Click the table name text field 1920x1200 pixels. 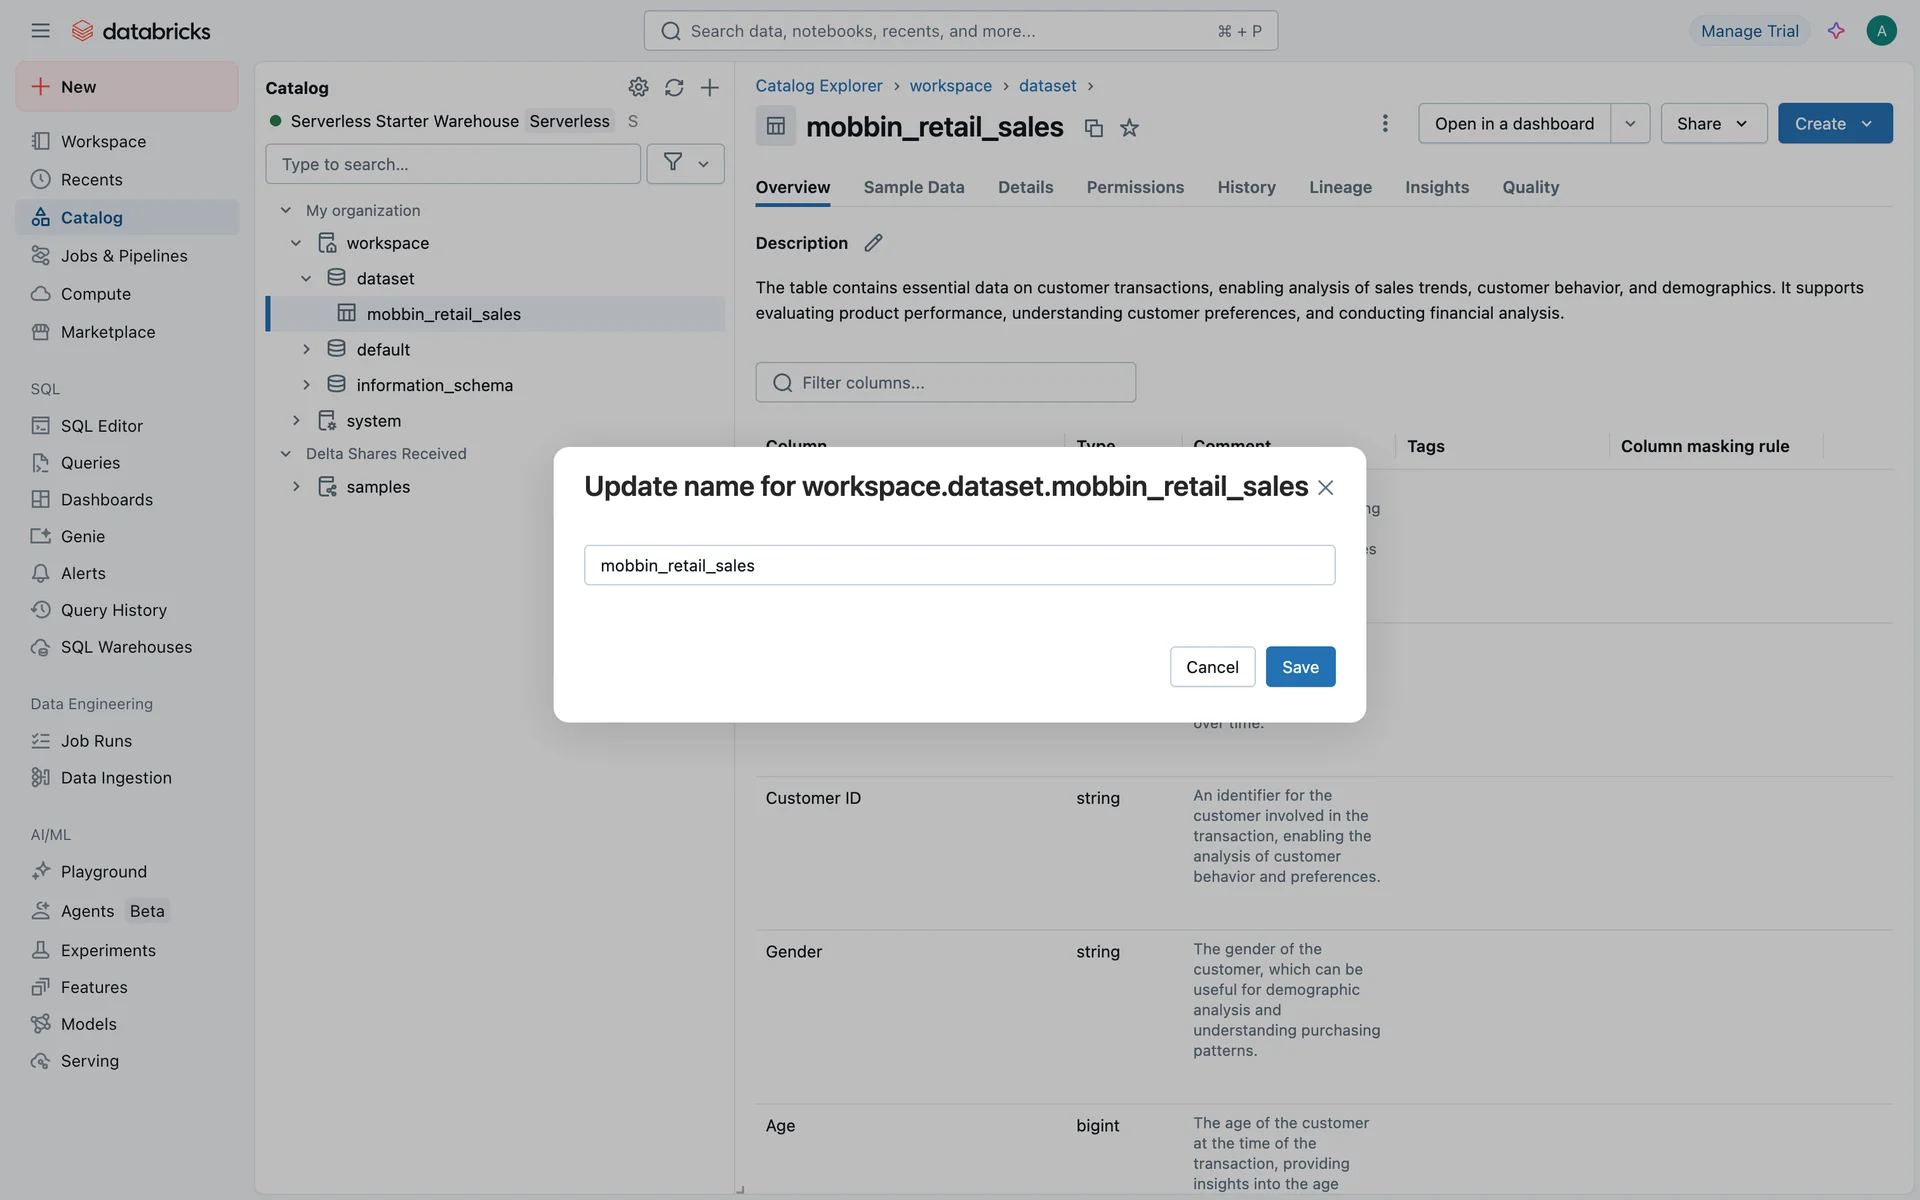(959, 565)
